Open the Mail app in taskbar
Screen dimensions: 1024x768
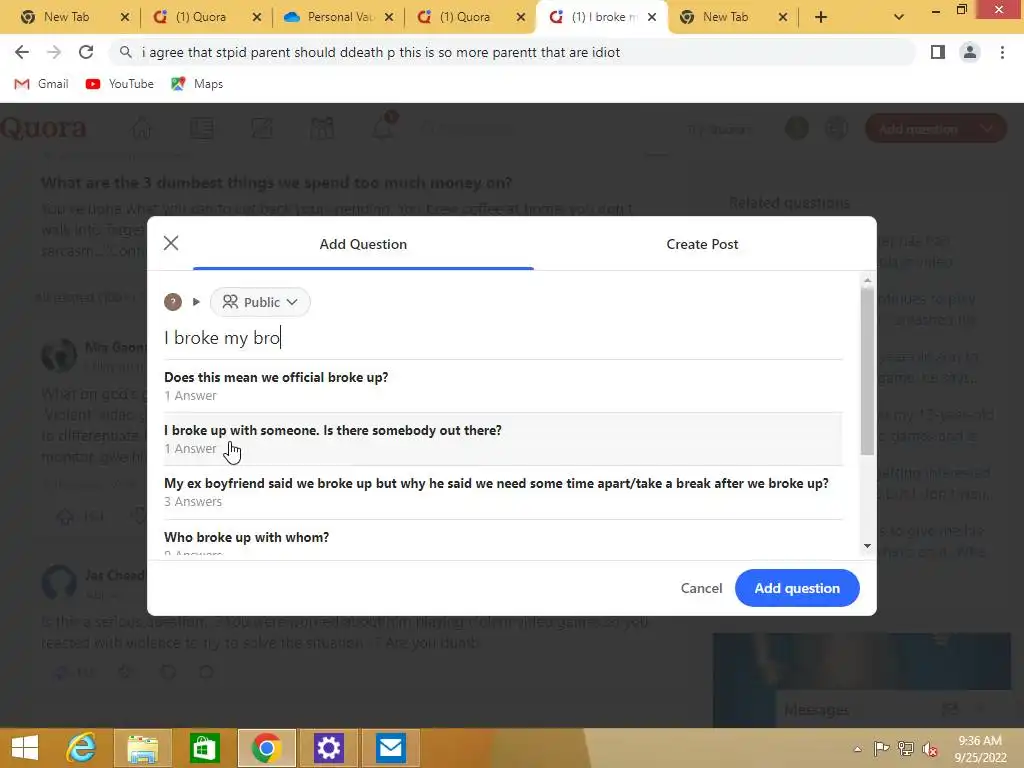point(391,748)
